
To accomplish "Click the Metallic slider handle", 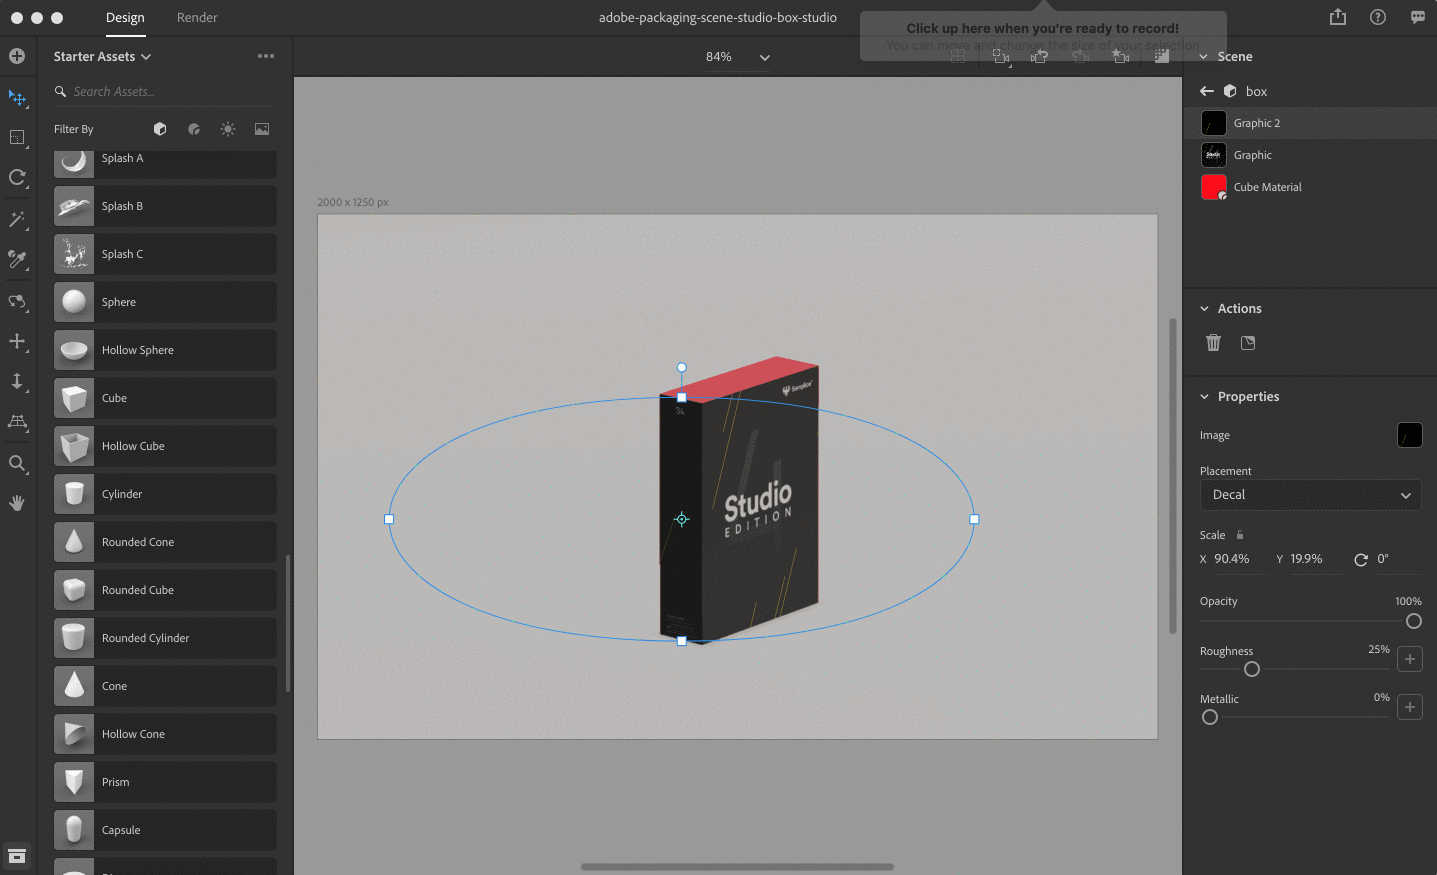I will click(x=1210, y=717).
